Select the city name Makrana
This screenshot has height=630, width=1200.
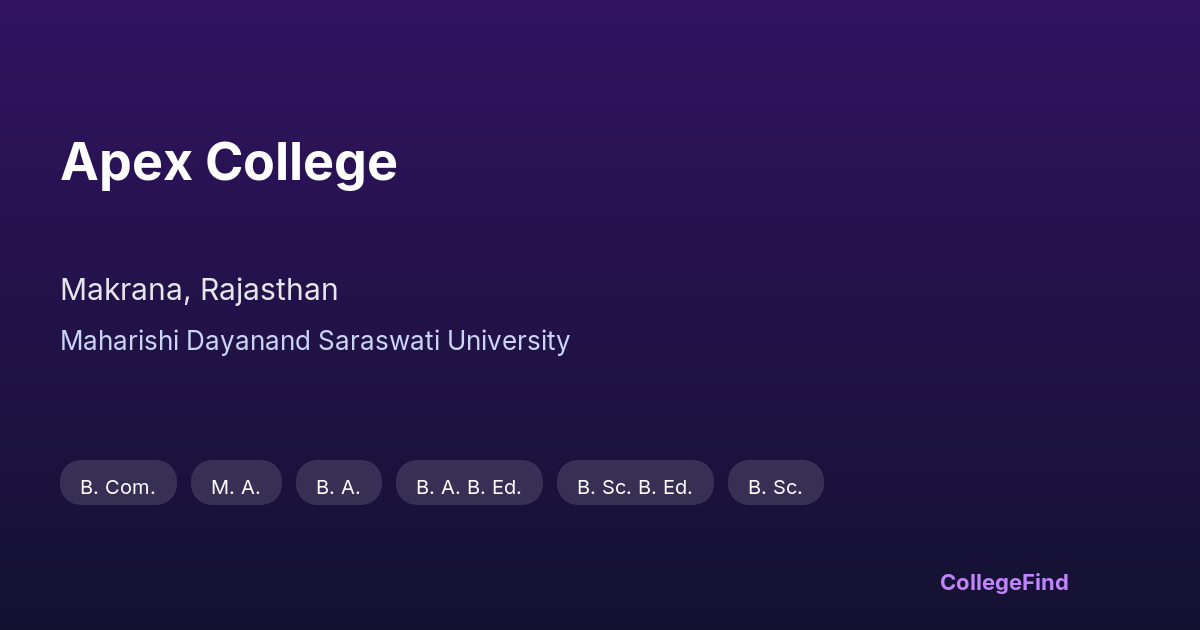pos(122,290)
